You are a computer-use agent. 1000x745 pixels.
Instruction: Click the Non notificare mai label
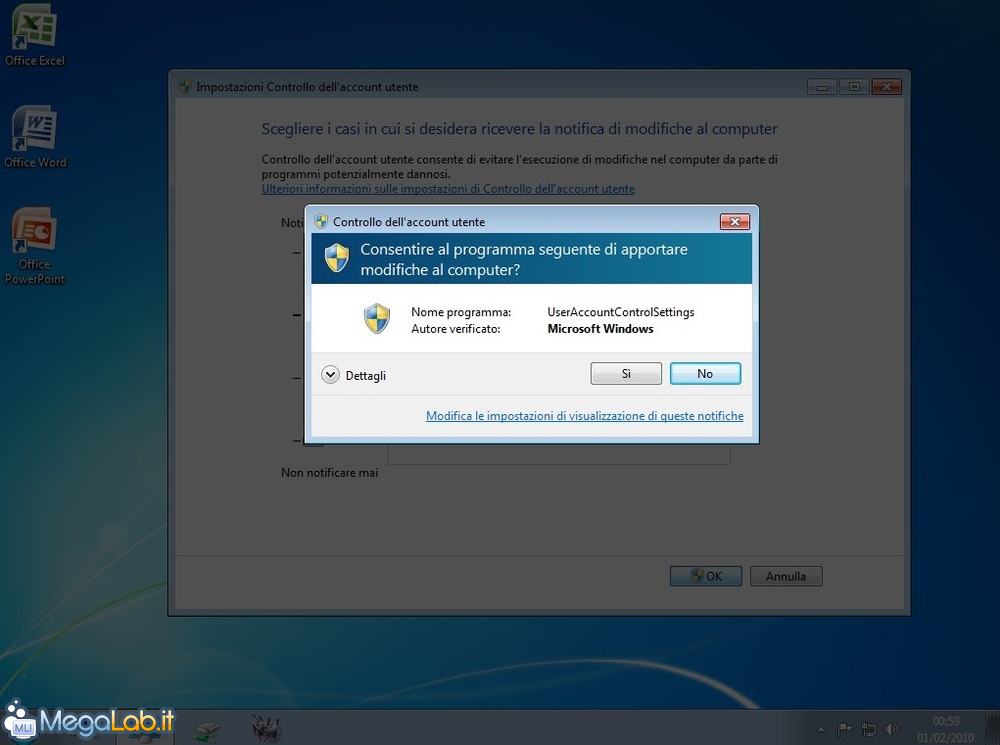point(329,473)
